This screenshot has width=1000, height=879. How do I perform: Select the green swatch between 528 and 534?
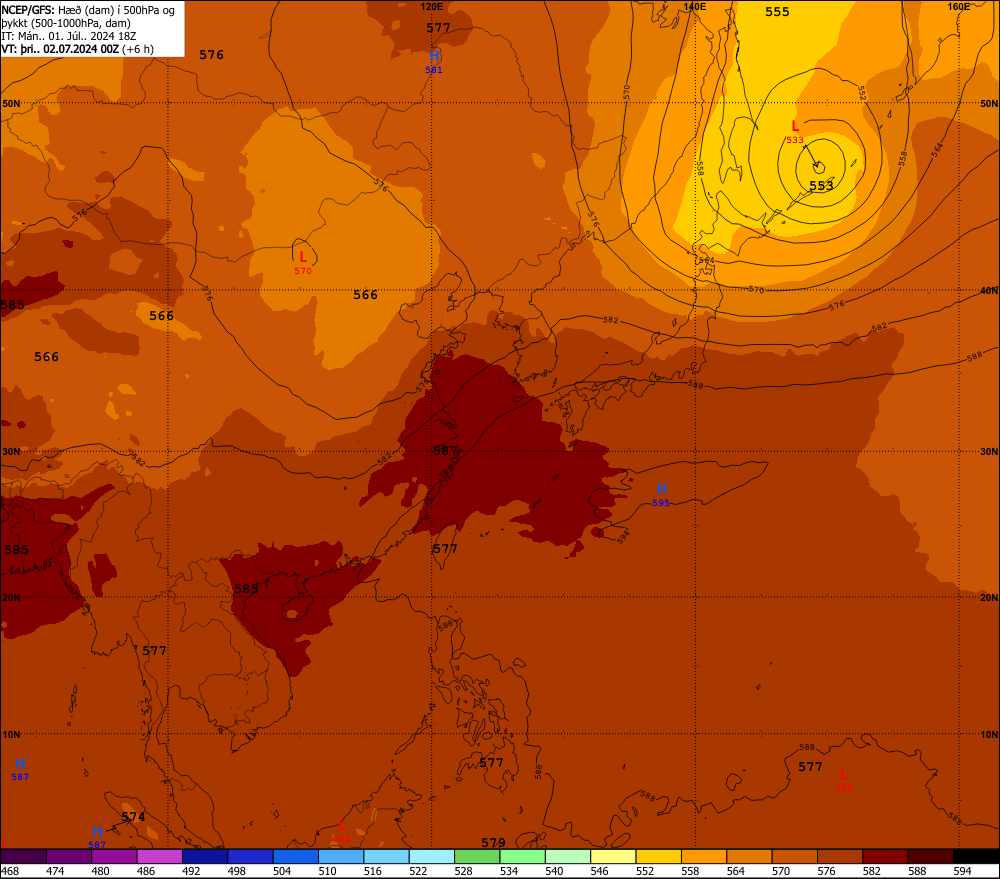[x=477, y=856]
